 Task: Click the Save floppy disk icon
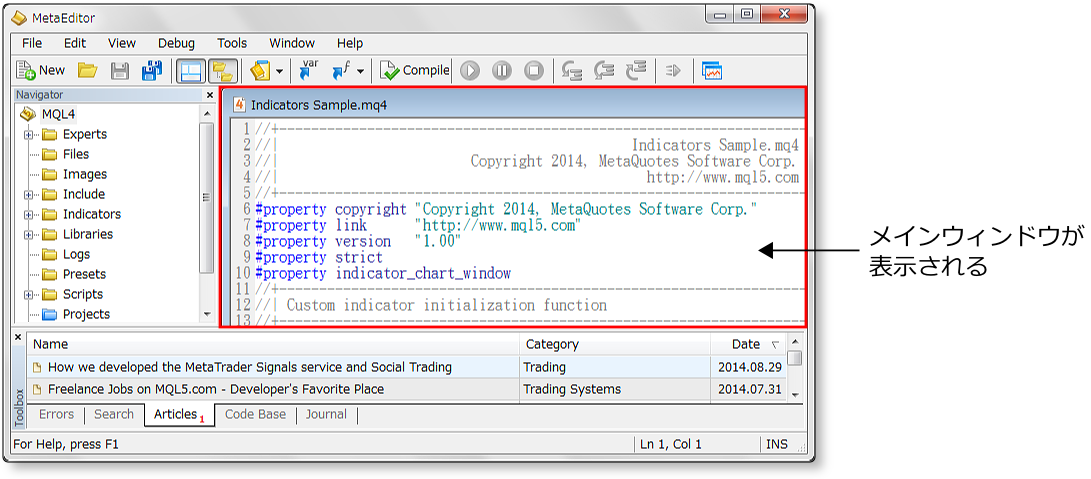pyautogui.click(x=120, y=71)
